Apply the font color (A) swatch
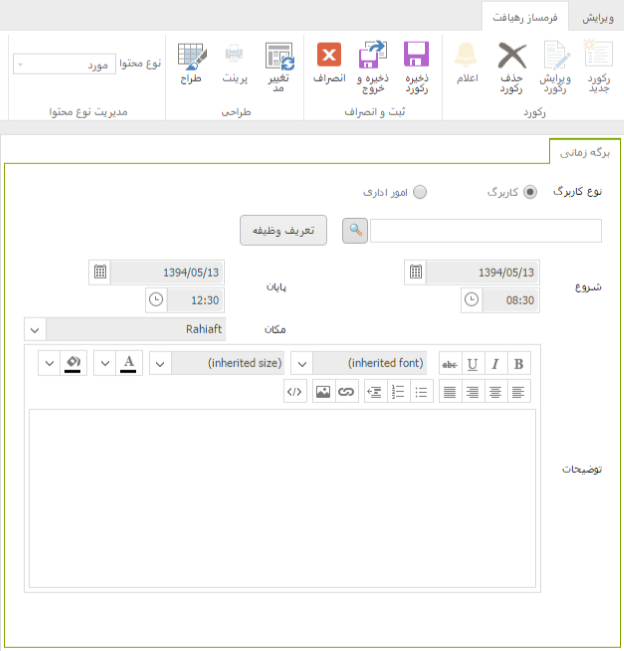 click(x=129, y=363)
